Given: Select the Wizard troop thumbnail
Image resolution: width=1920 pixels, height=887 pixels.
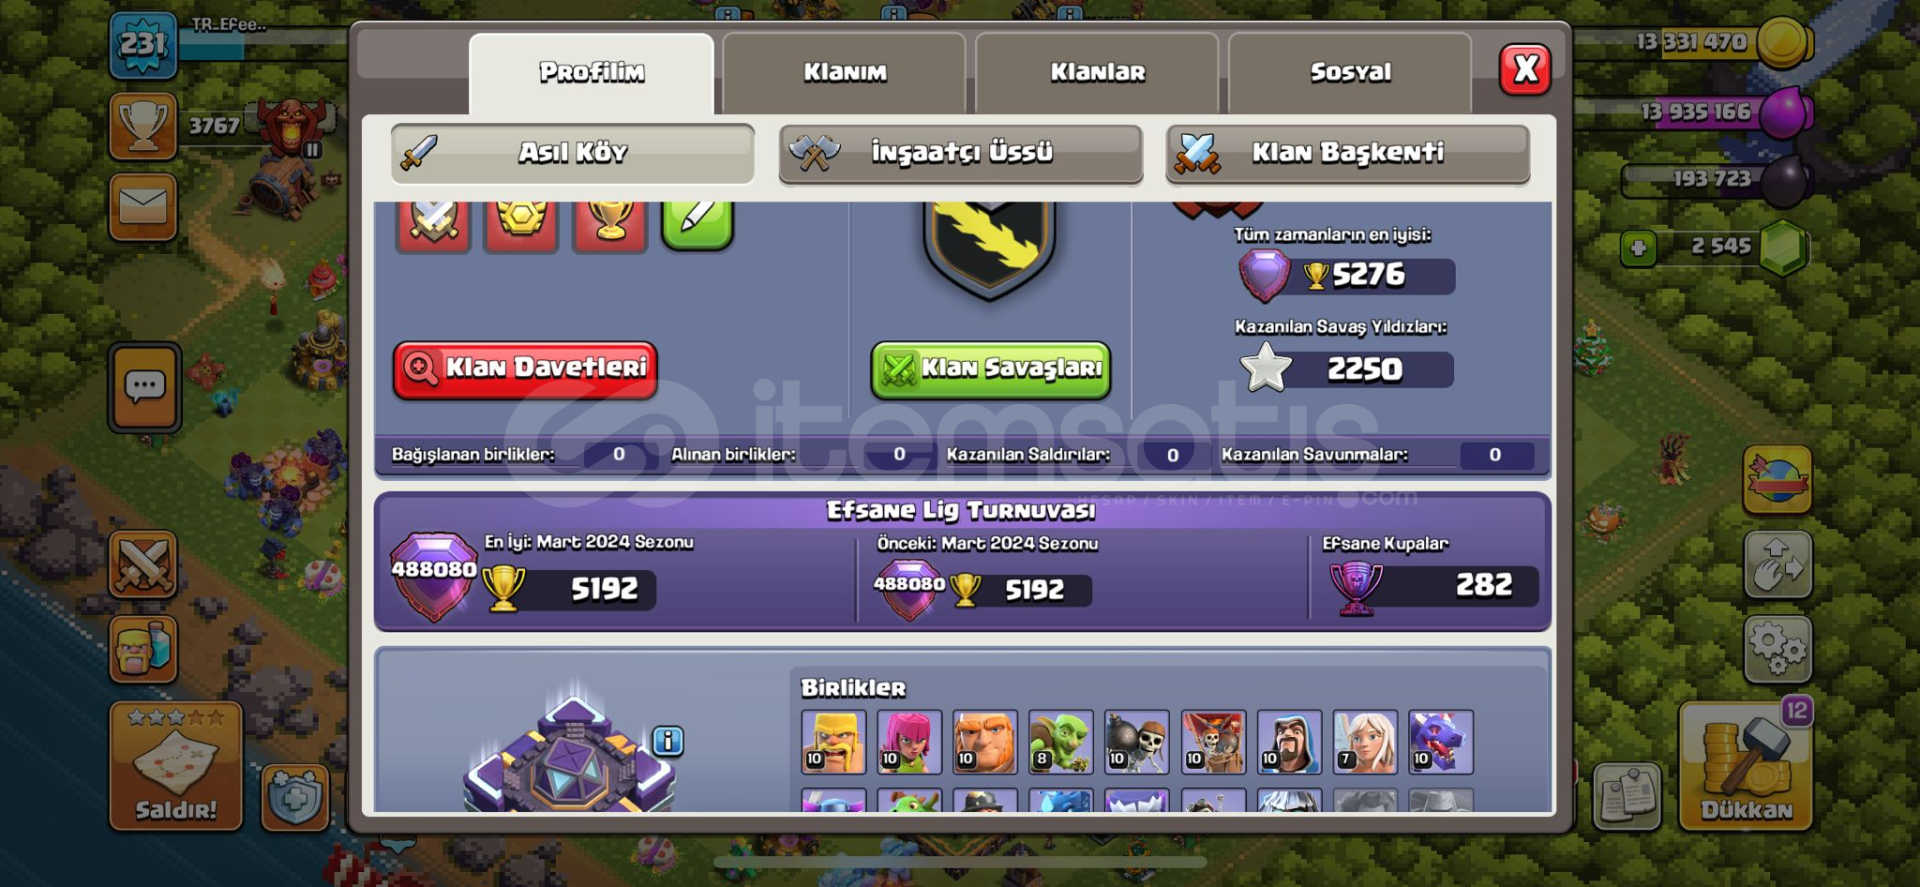Looking at the screenshot, I should tap(1289, 742).
